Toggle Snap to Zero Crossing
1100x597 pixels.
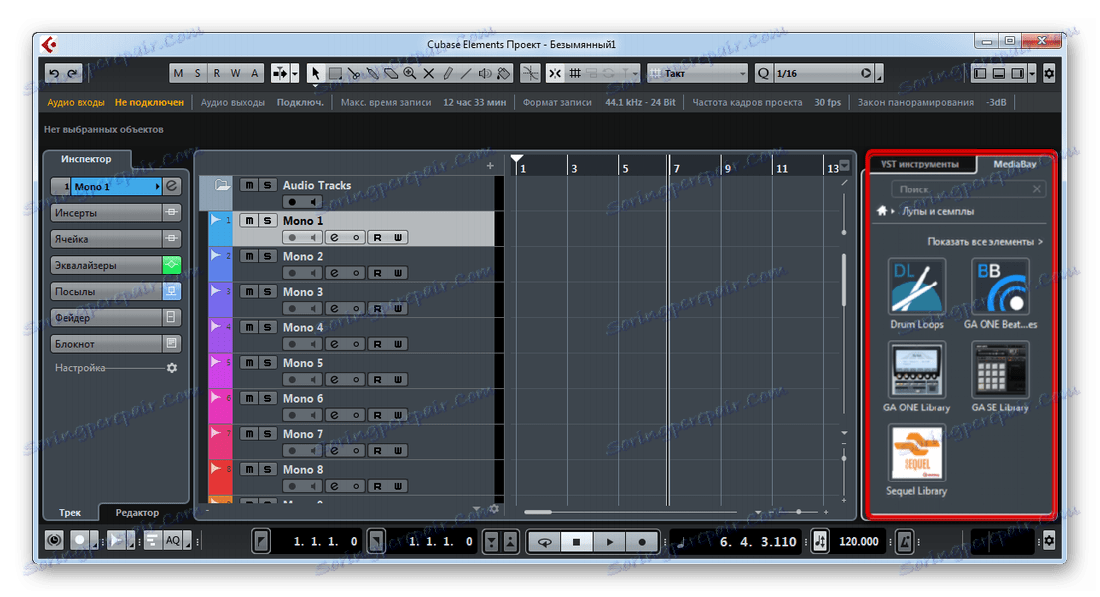point(531,73)
